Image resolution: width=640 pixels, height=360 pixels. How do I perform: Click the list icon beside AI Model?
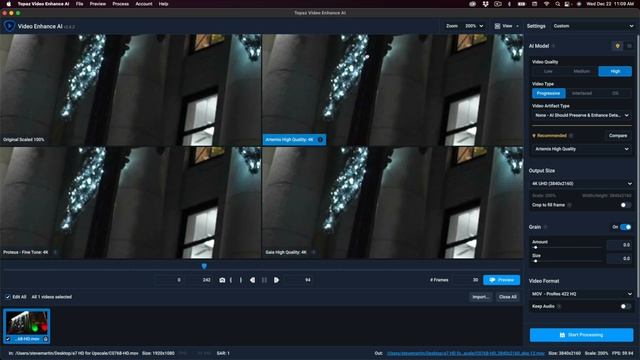[629, 46]
